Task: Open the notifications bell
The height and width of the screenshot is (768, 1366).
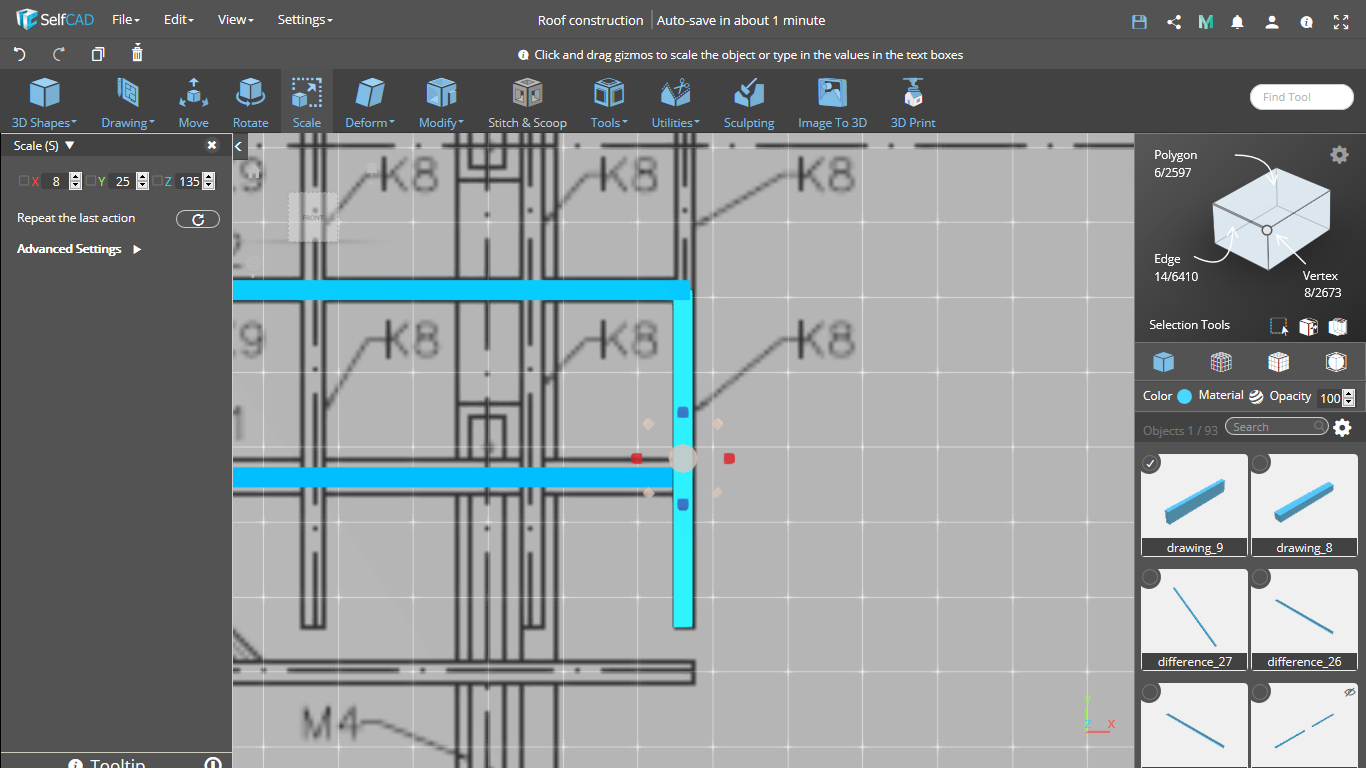Action: pos(1238,21)
